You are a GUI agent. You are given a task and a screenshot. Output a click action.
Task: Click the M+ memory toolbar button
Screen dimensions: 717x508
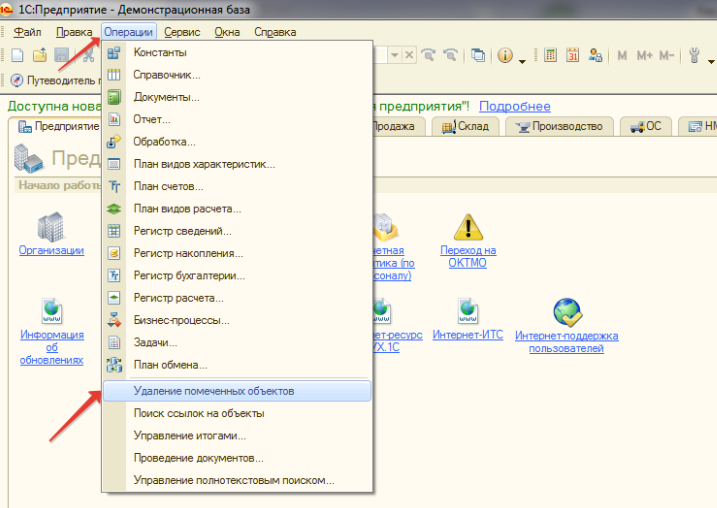[x=644, y=56]
